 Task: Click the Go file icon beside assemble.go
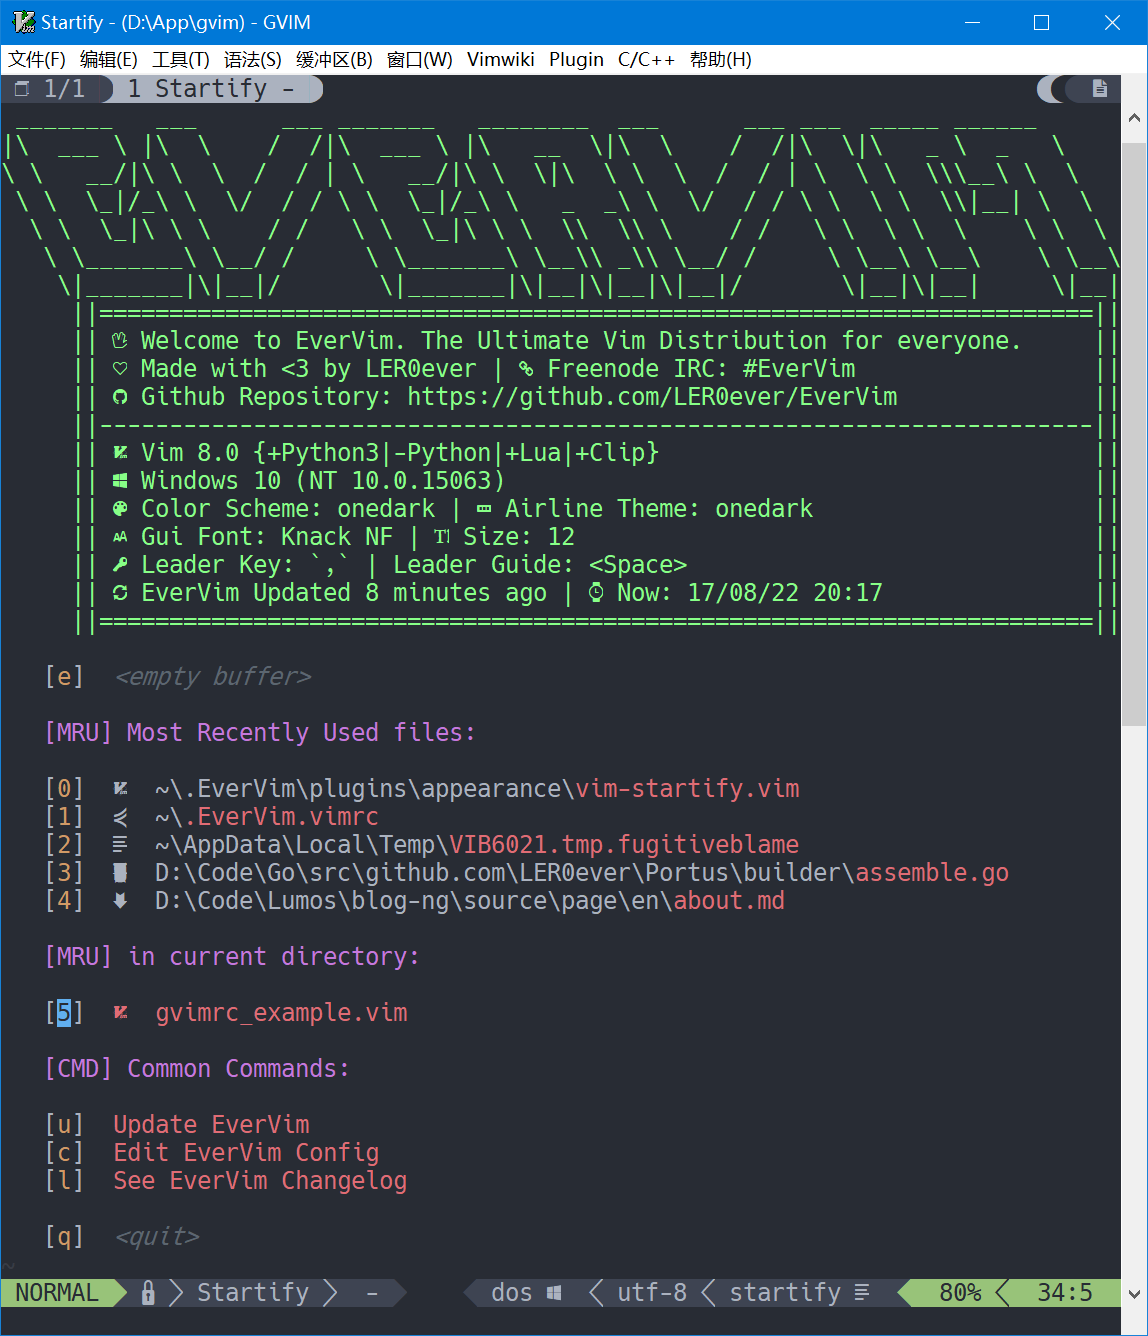[120, 872]
